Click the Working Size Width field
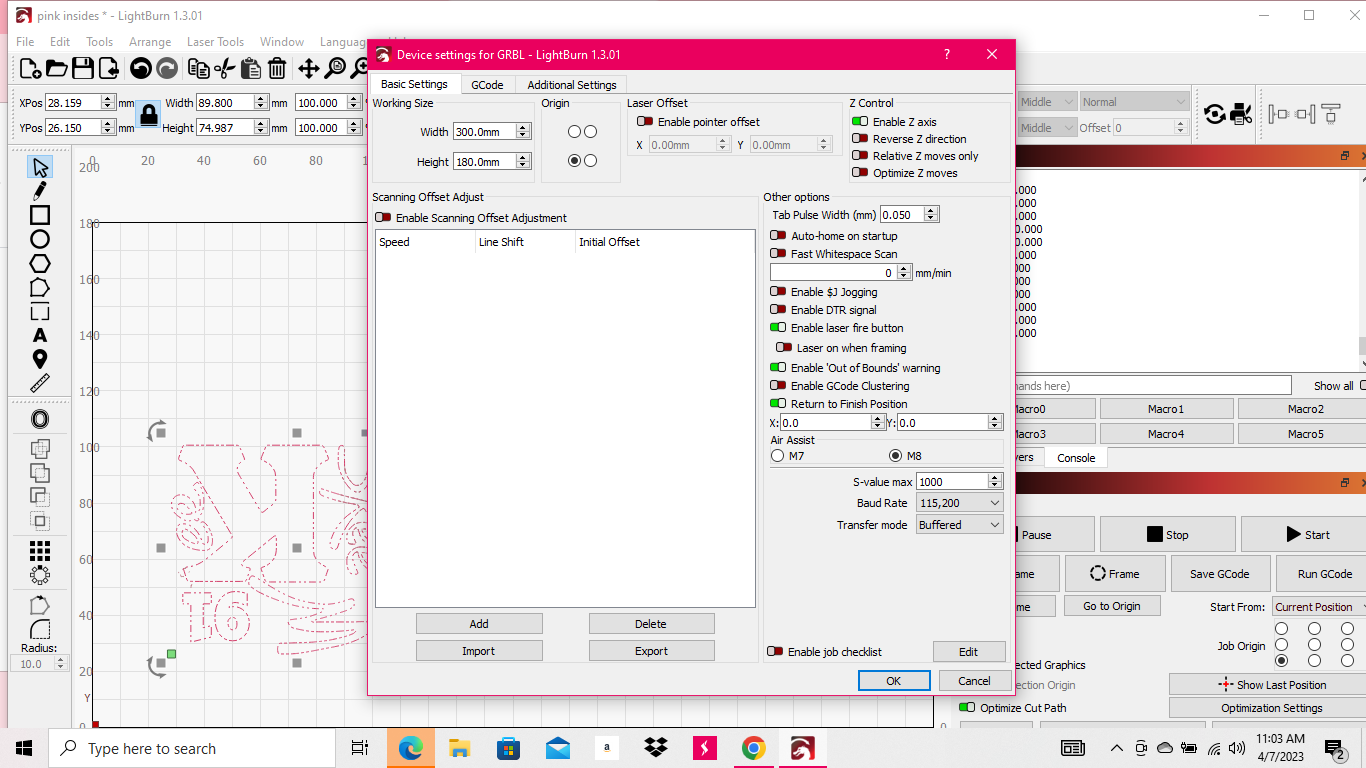 coord(492,132)
